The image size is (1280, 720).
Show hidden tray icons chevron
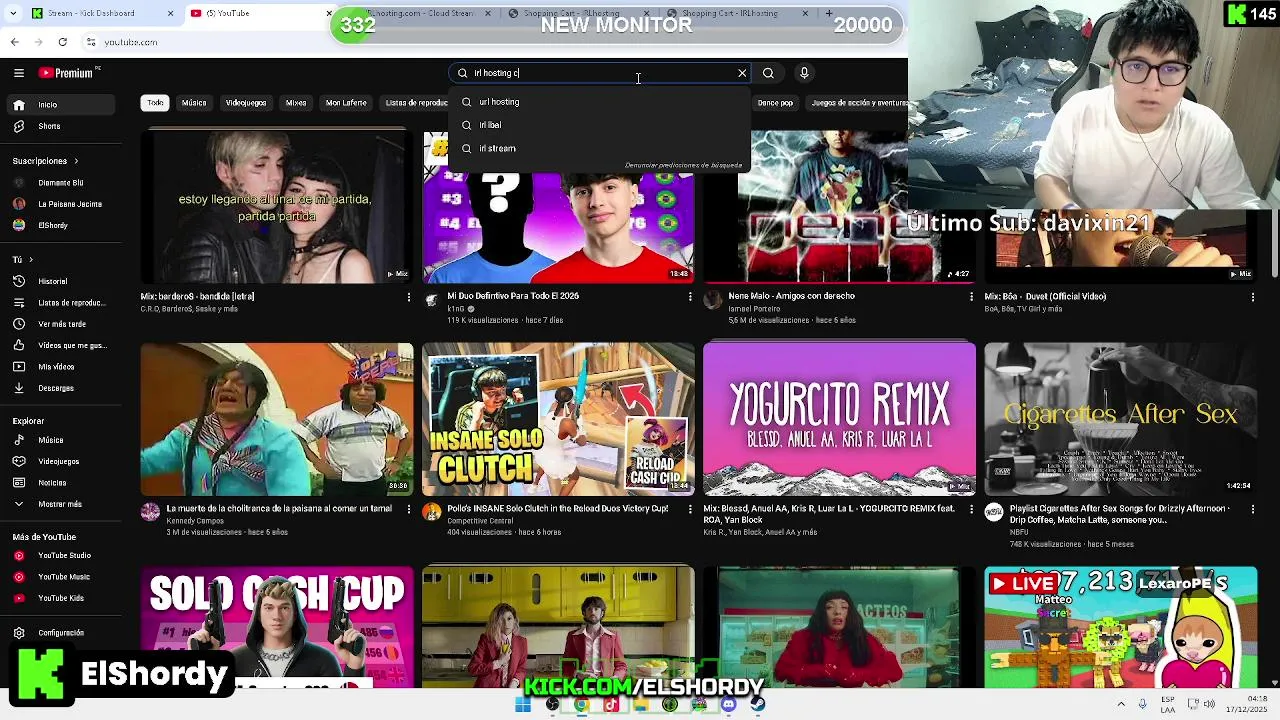pos(1121,704)
